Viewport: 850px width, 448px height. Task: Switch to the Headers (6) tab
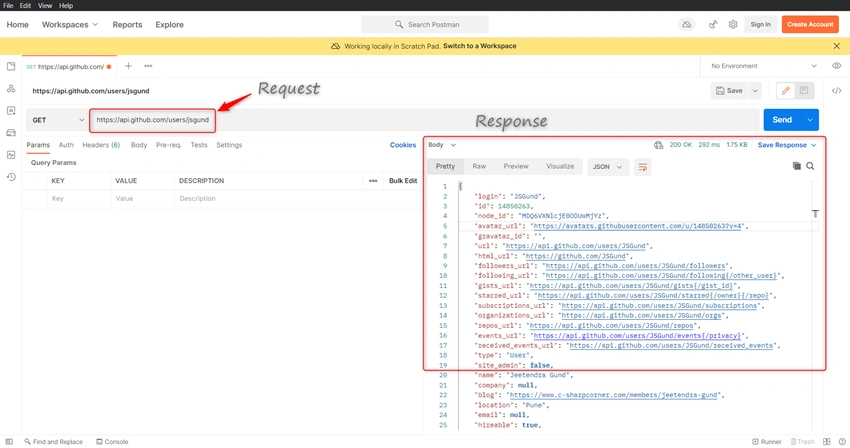point(101,145)
